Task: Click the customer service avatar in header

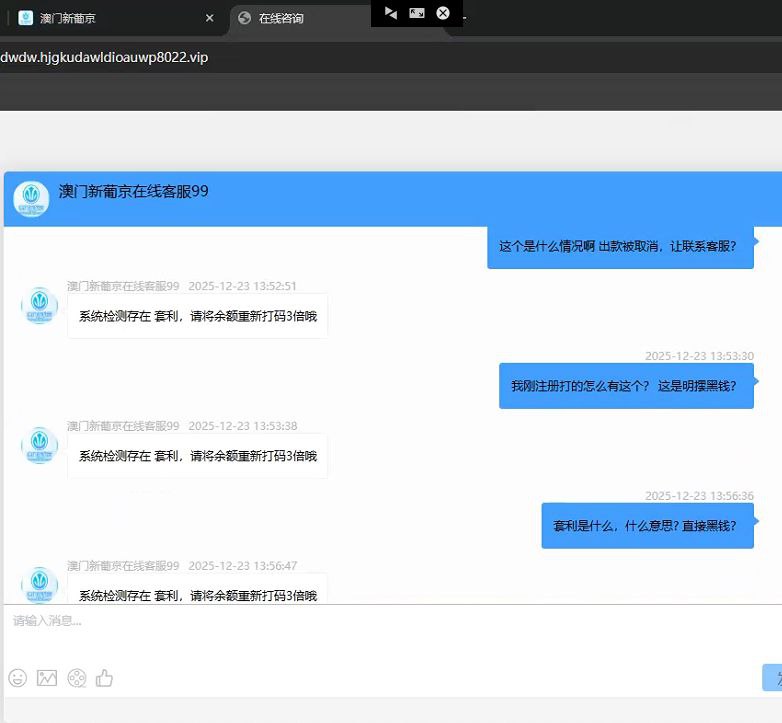Action: pyautogui.click(x=31, y=199)
